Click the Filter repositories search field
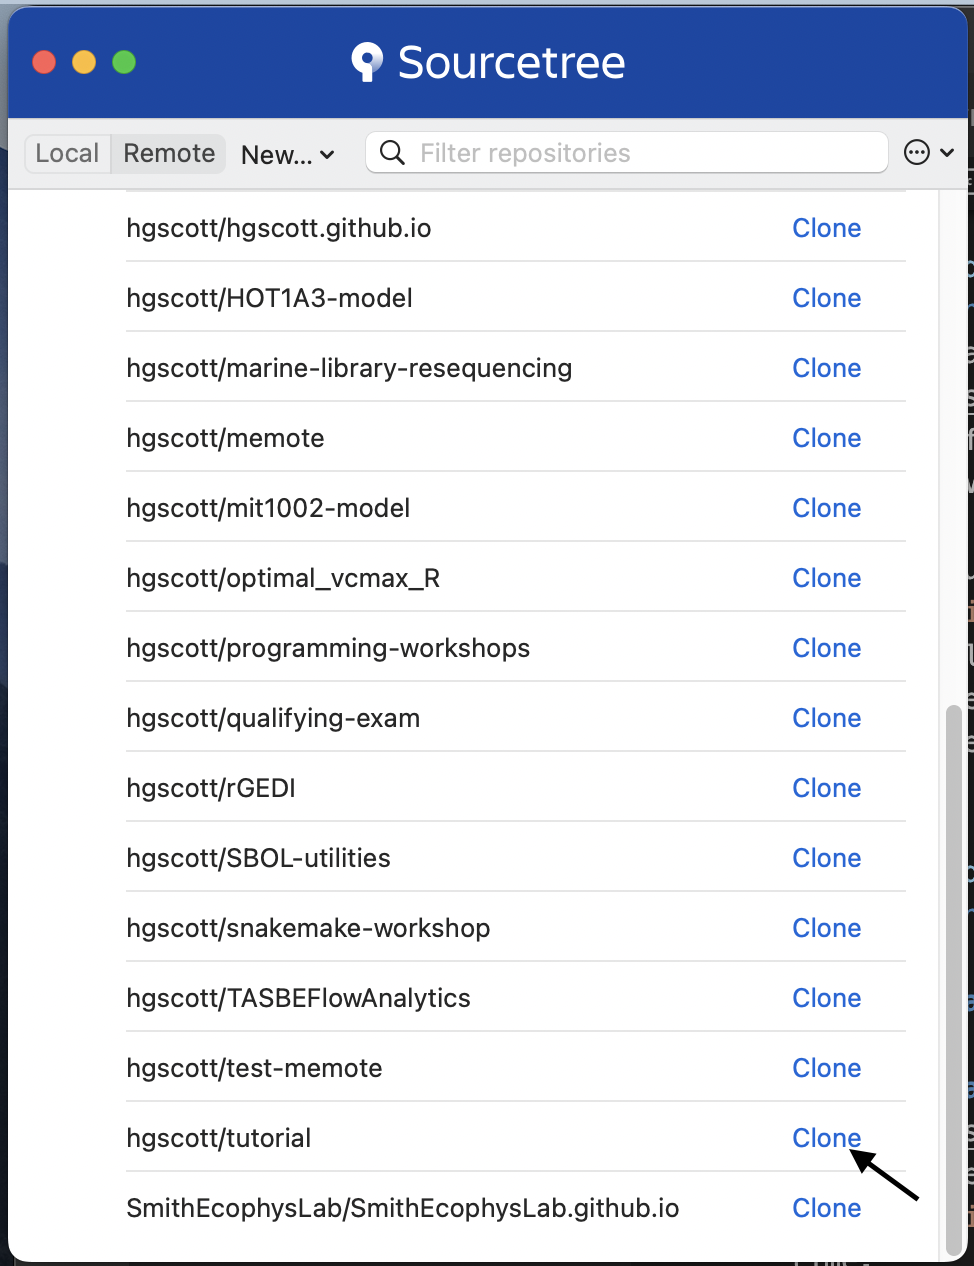This screenshot has height=1266, width=974. point(627,153)
